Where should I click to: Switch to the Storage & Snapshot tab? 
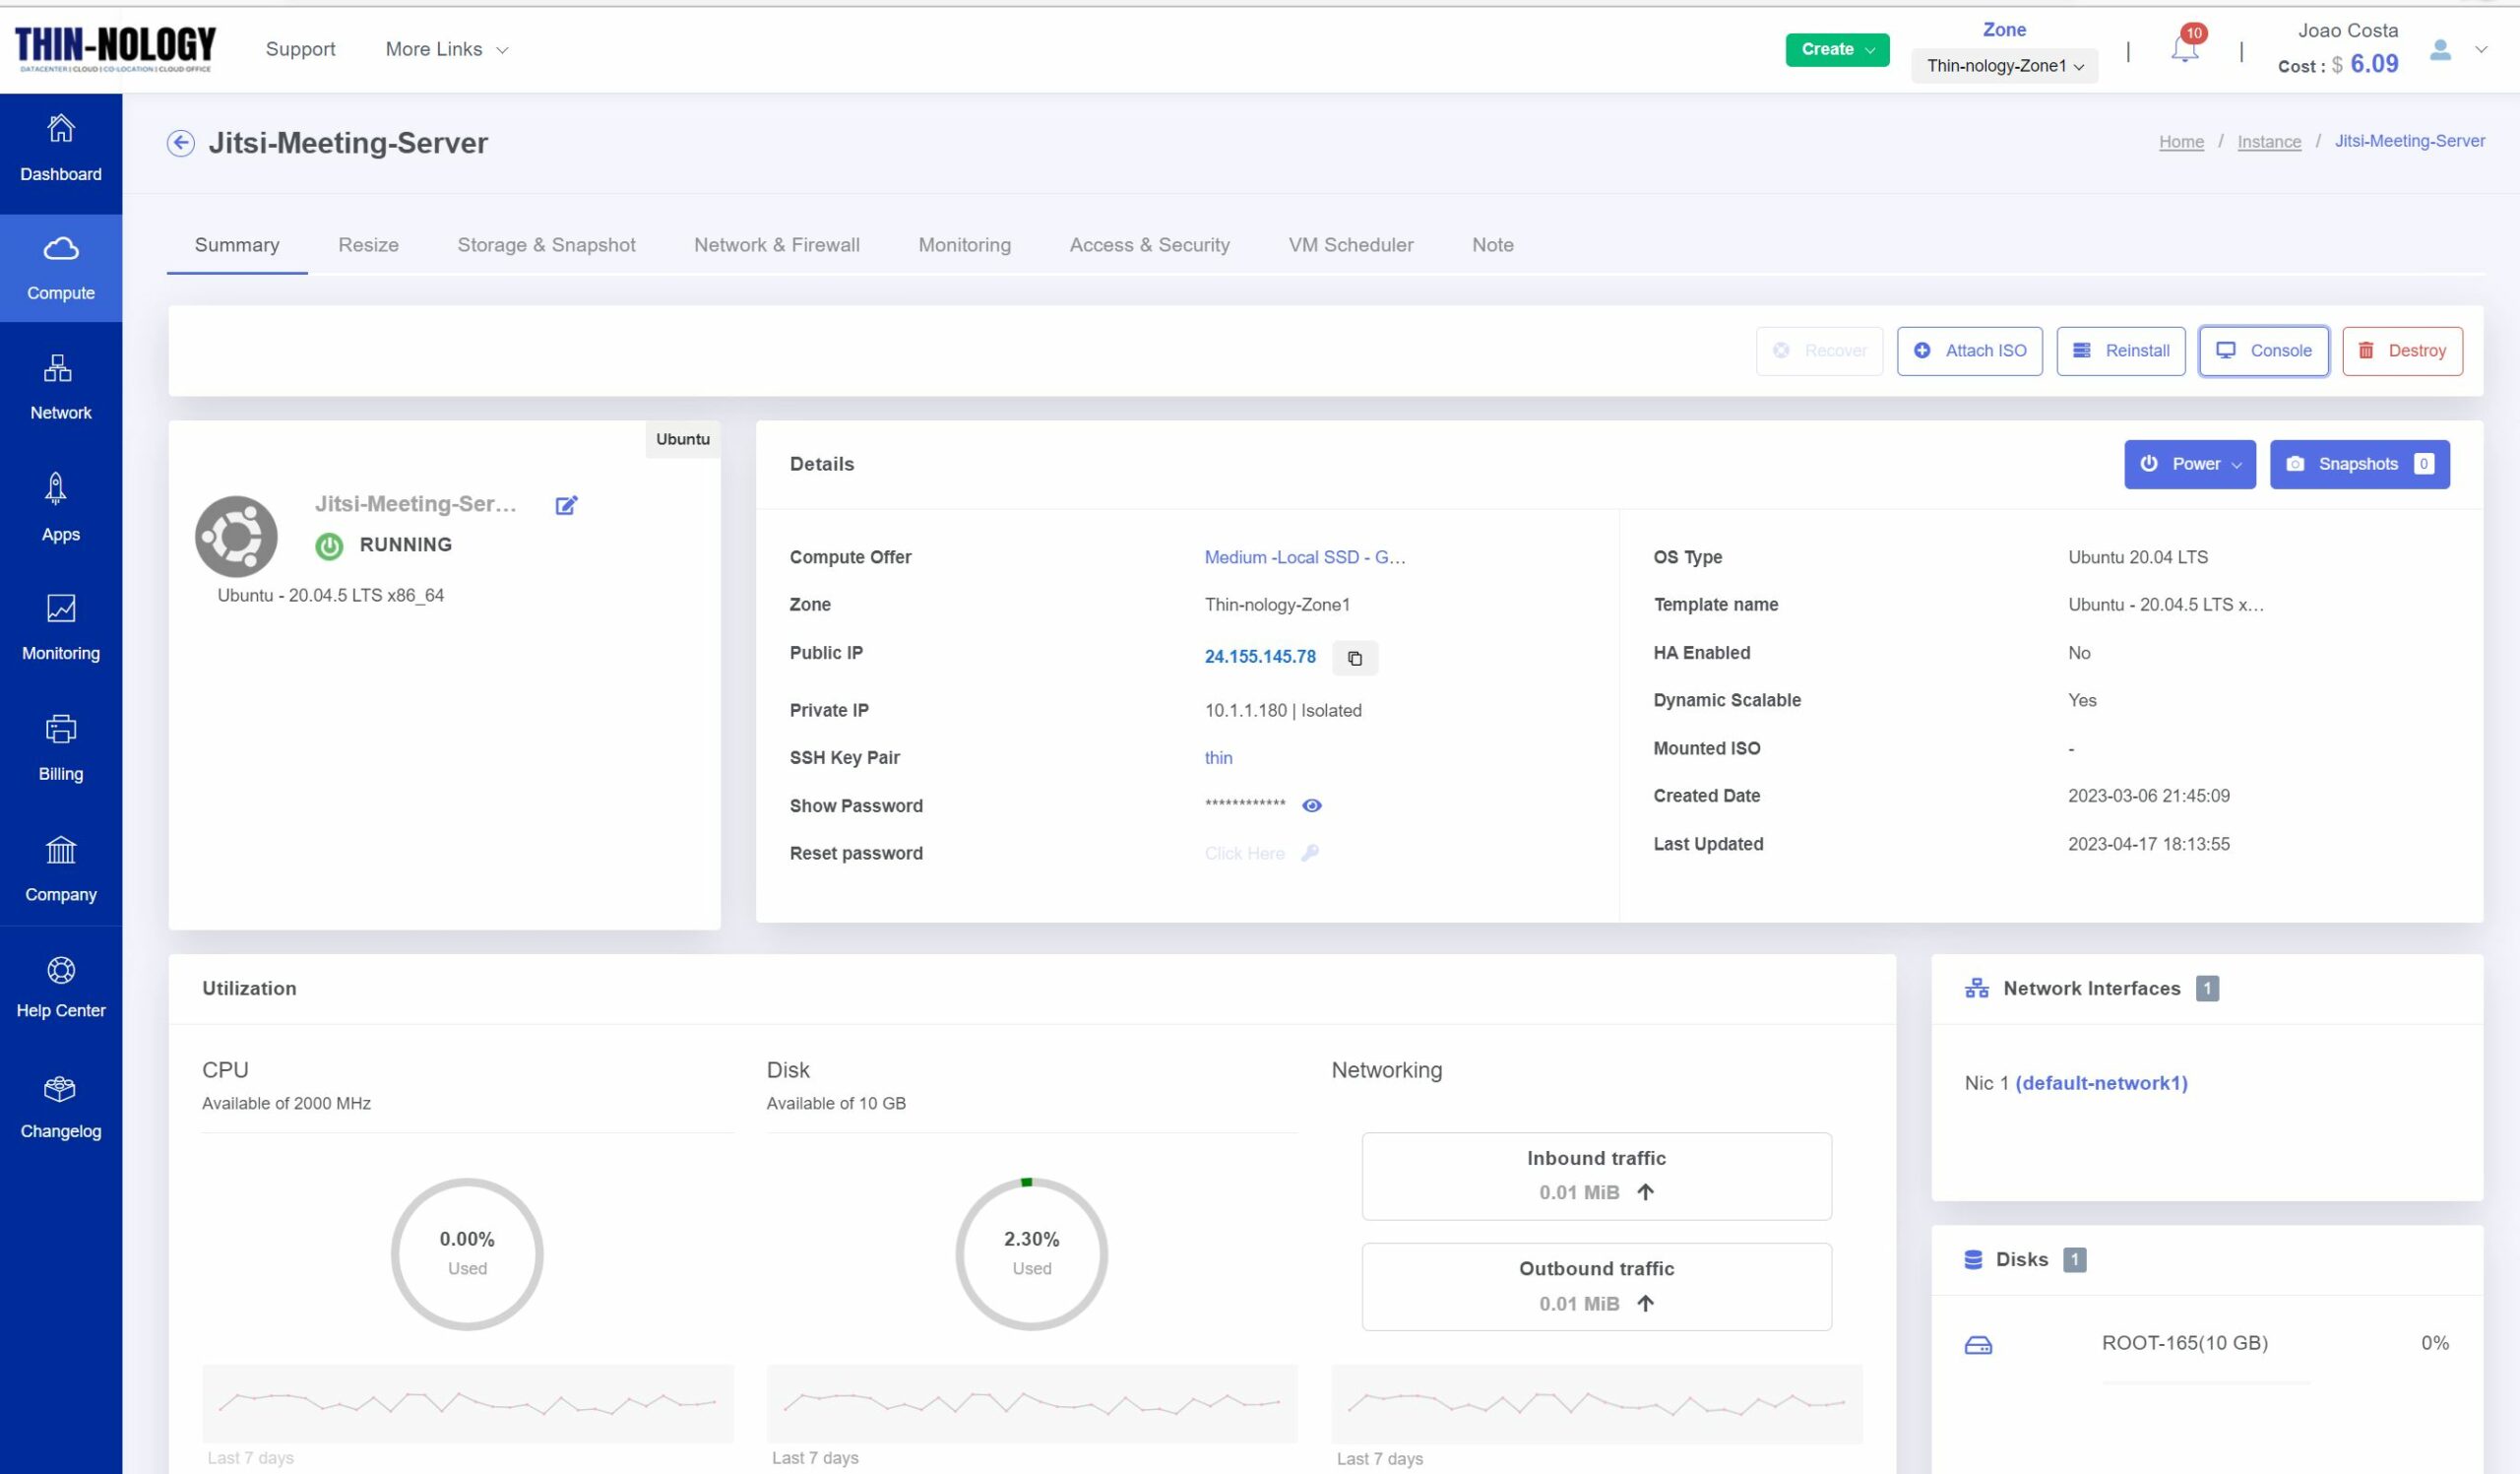[545, 244]
